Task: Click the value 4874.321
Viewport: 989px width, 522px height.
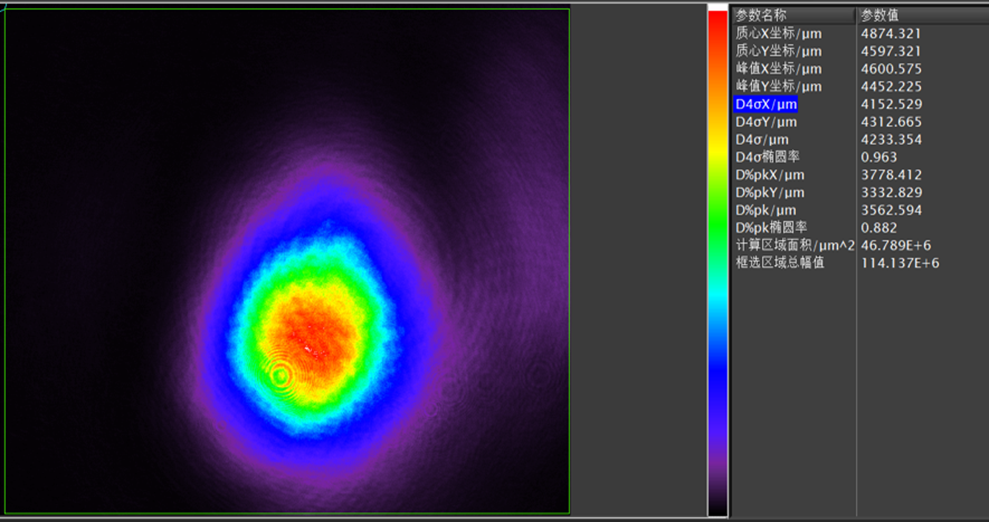Action: [891, 33]
